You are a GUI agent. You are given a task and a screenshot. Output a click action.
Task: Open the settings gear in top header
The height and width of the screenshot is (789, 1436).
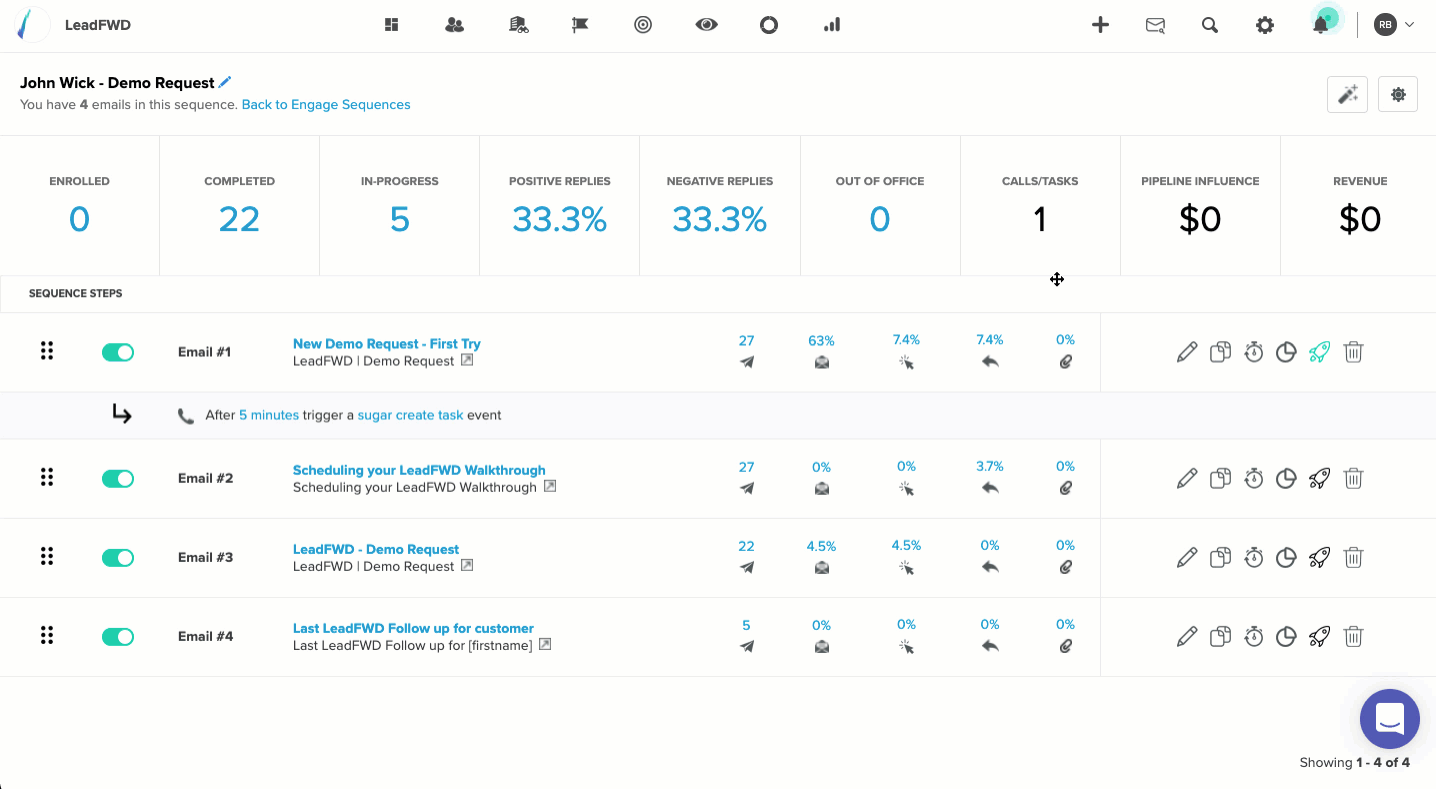coord(1265,25)
